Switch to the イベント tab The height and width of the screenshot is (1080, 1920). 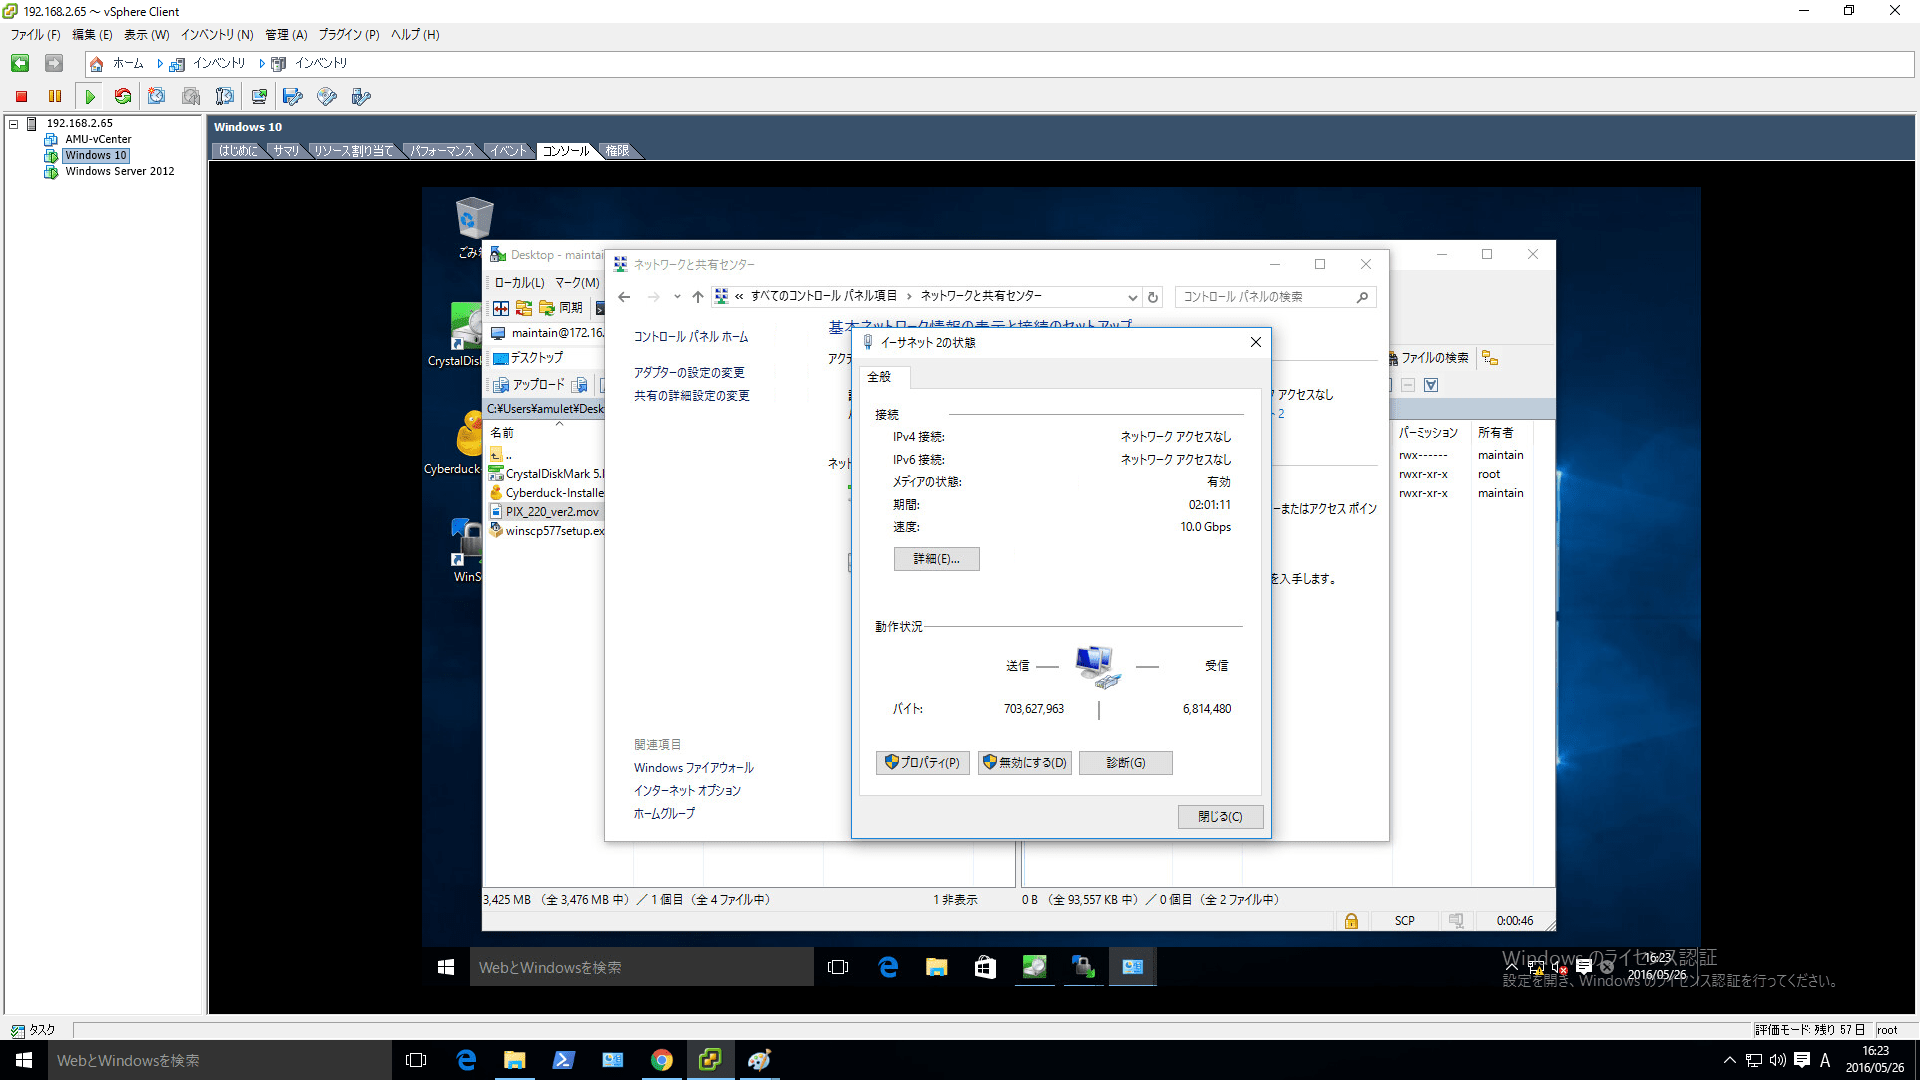point(508,151)
